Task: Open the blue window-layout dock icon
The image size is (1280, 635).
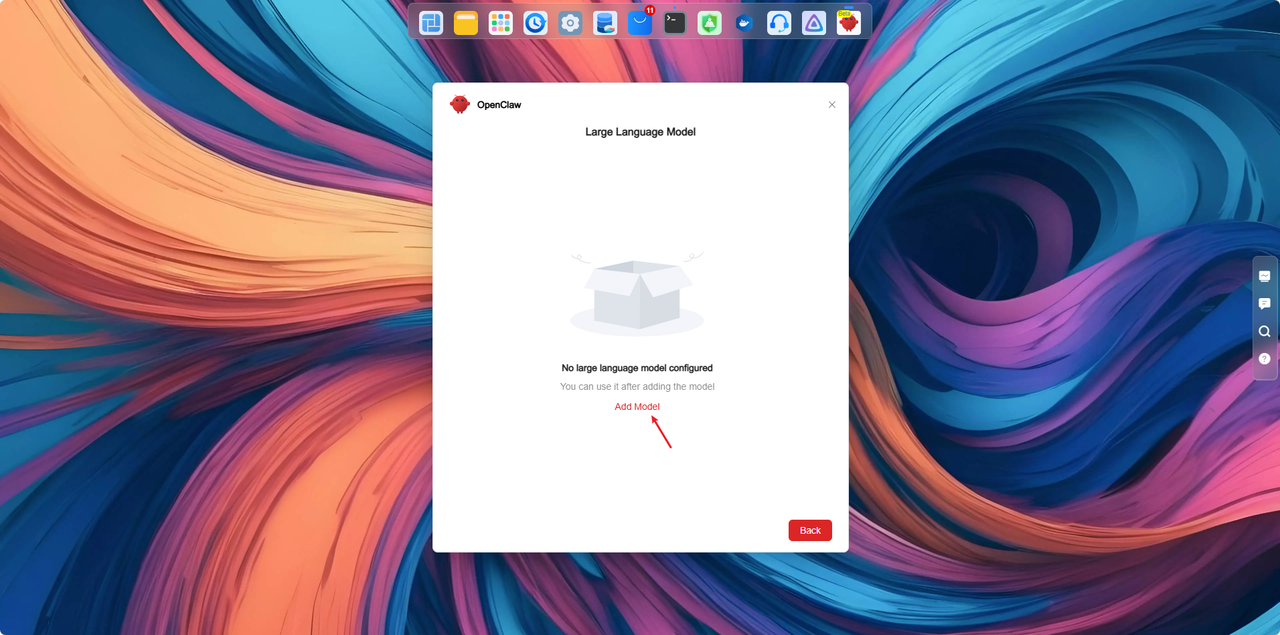Action: (431, 22)
